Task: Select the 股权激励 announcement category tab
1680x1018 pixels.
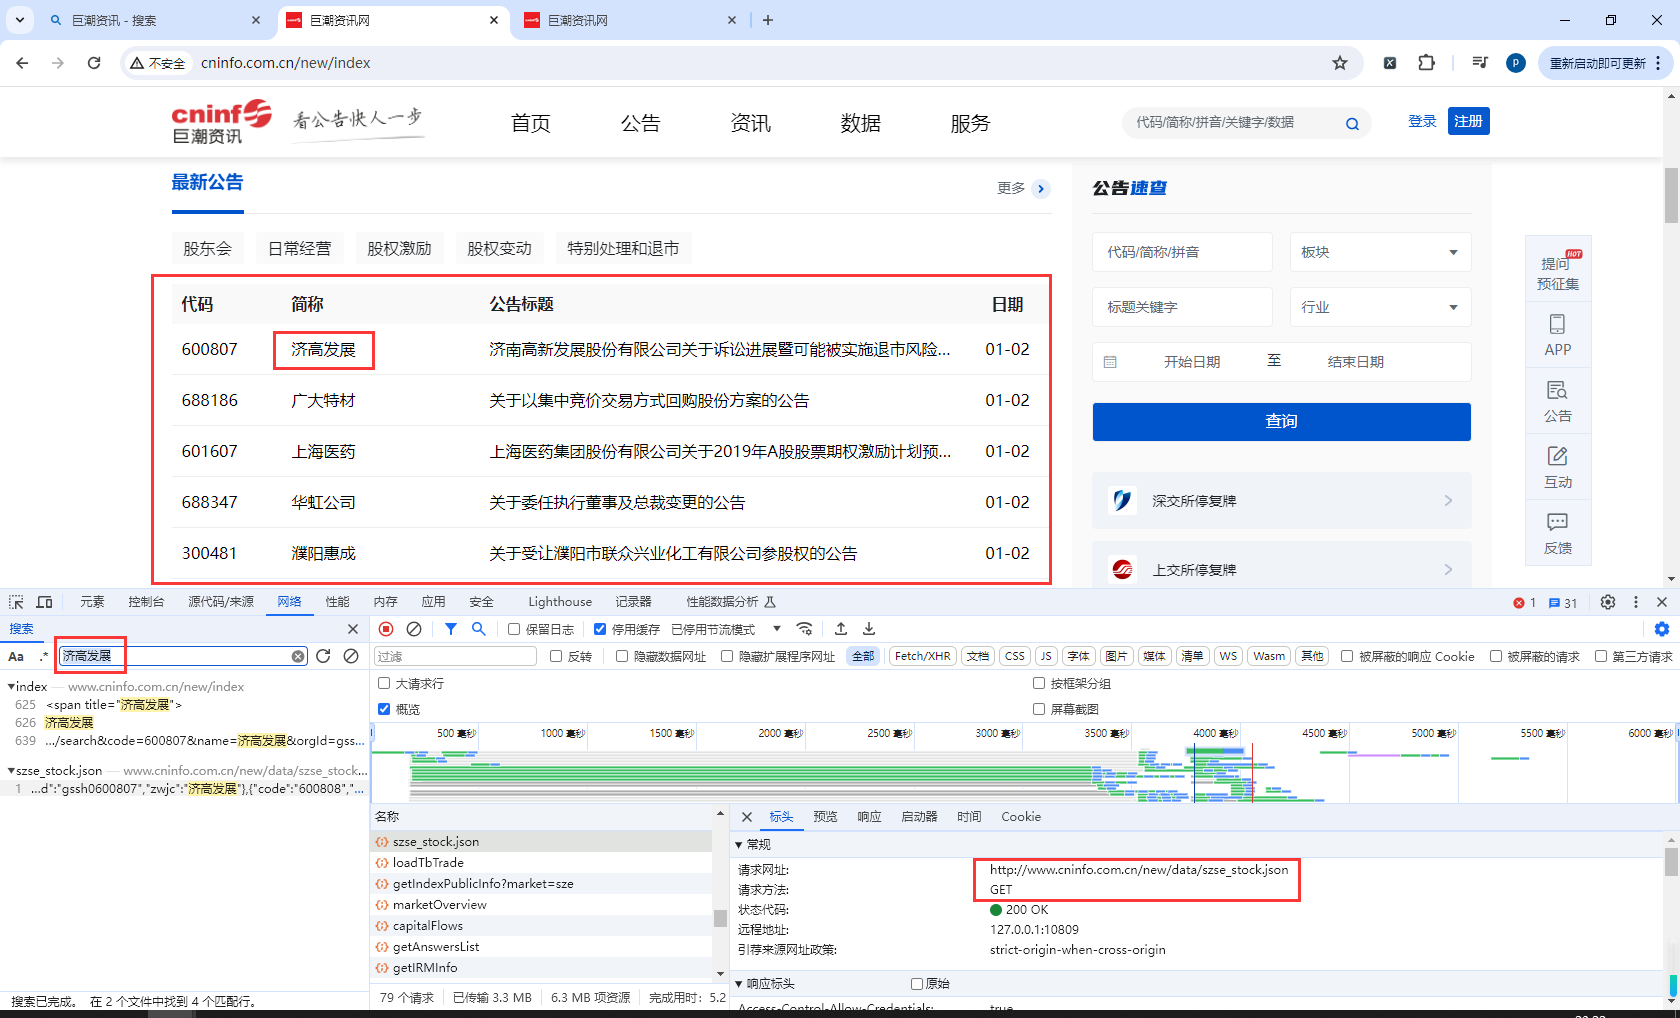Action: point(399,248)
